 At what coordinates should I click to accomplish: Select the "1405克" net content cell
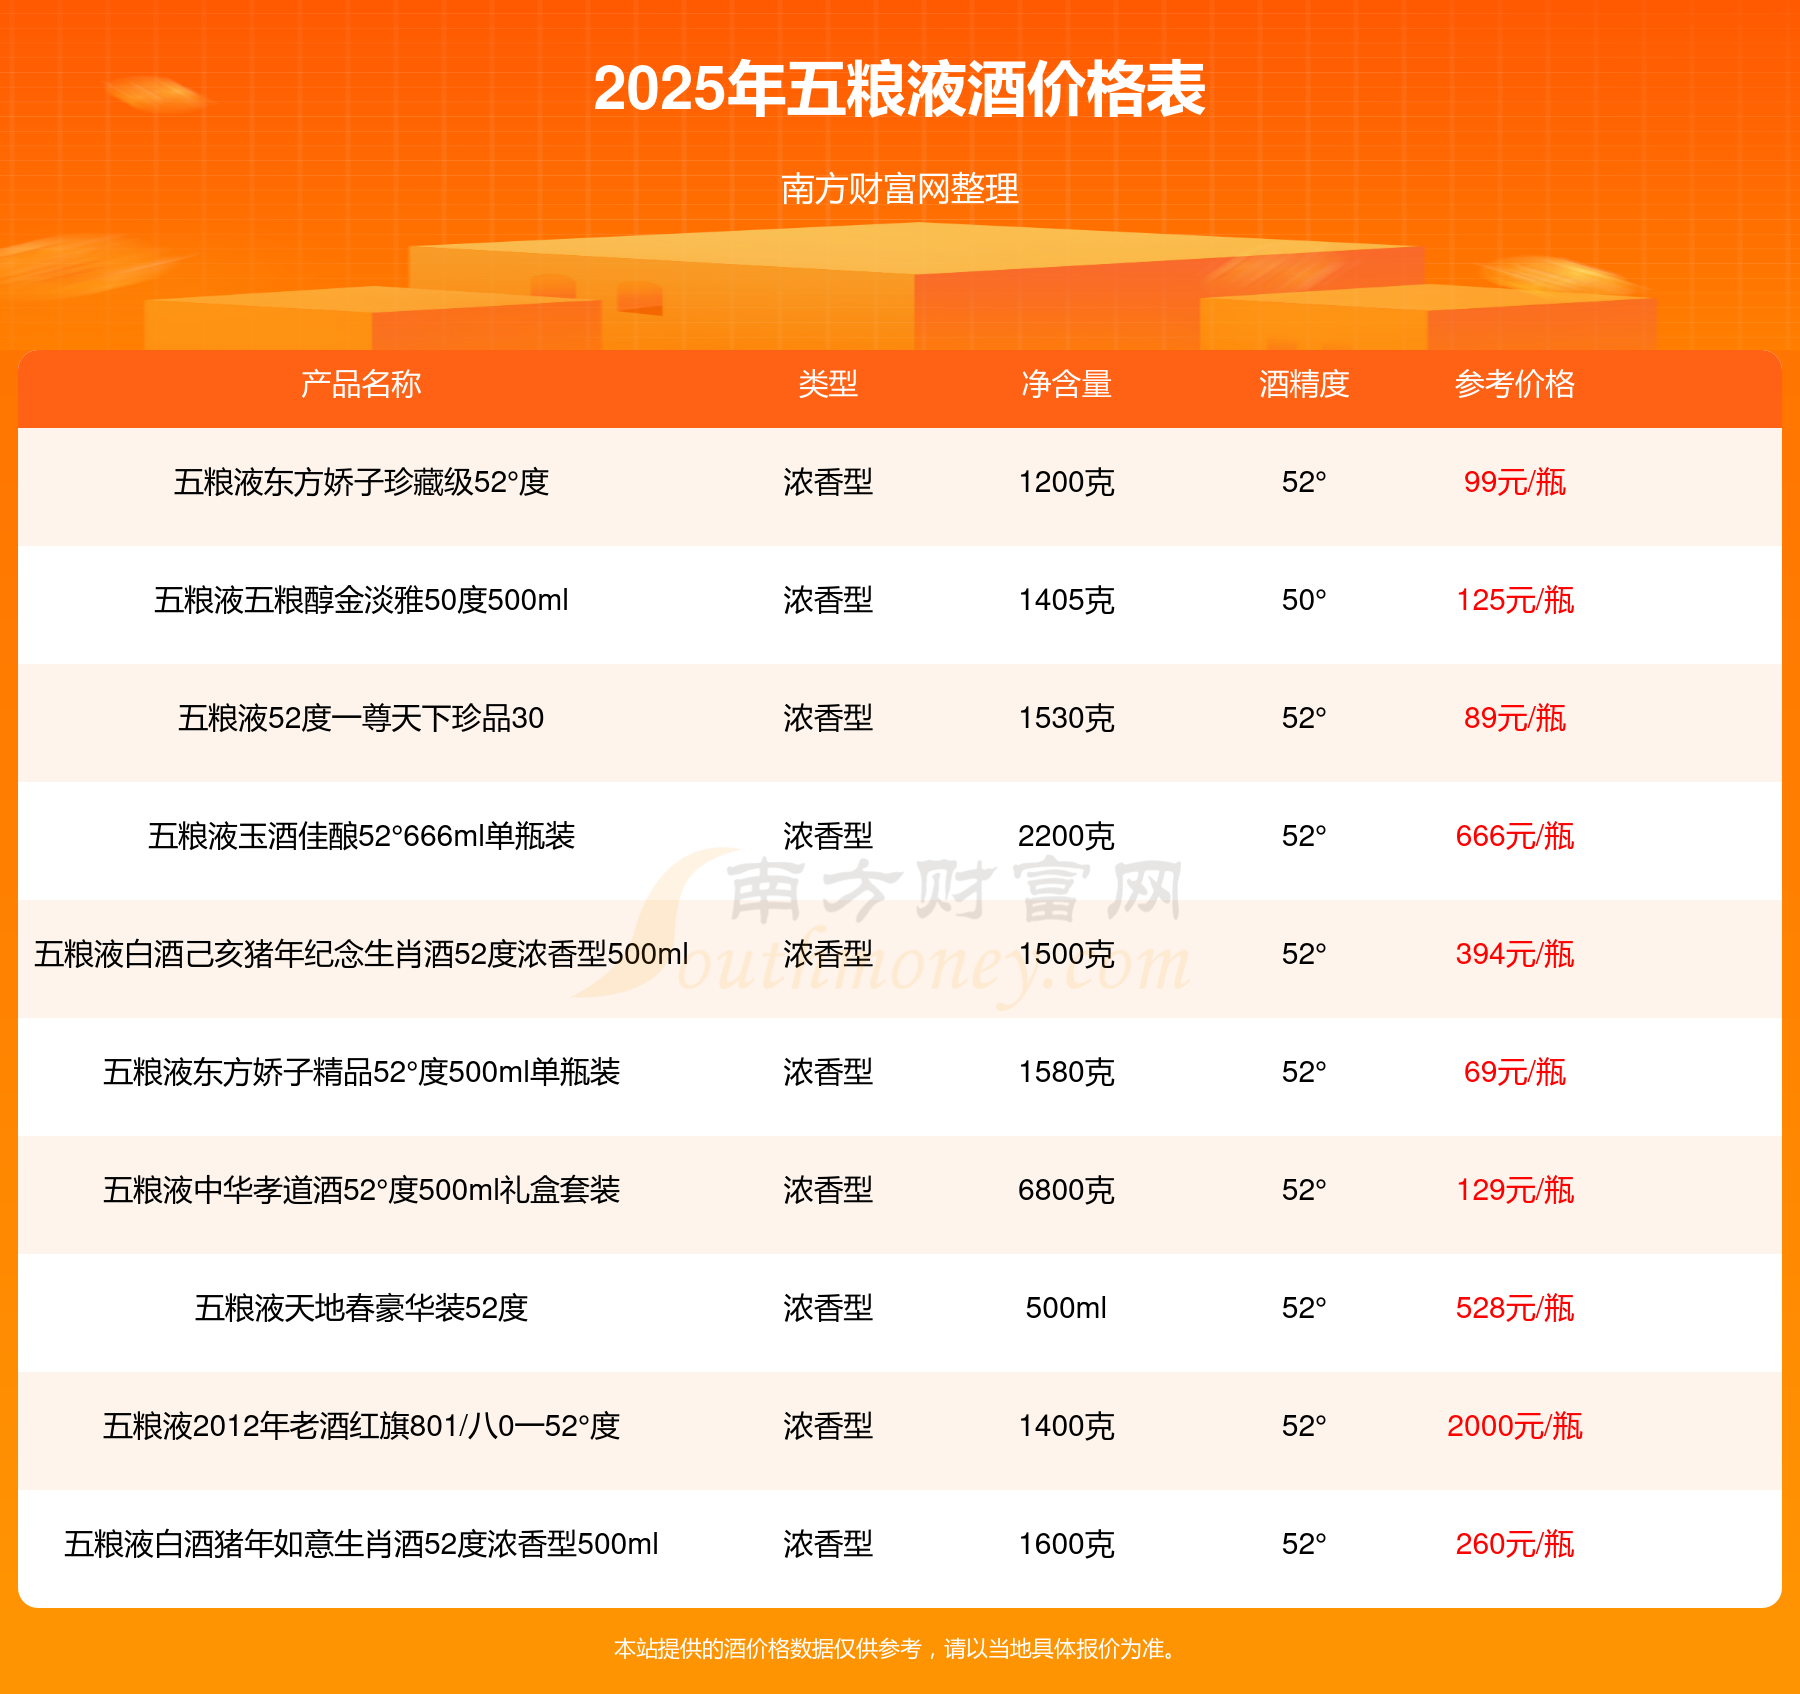pos(1066,600)
